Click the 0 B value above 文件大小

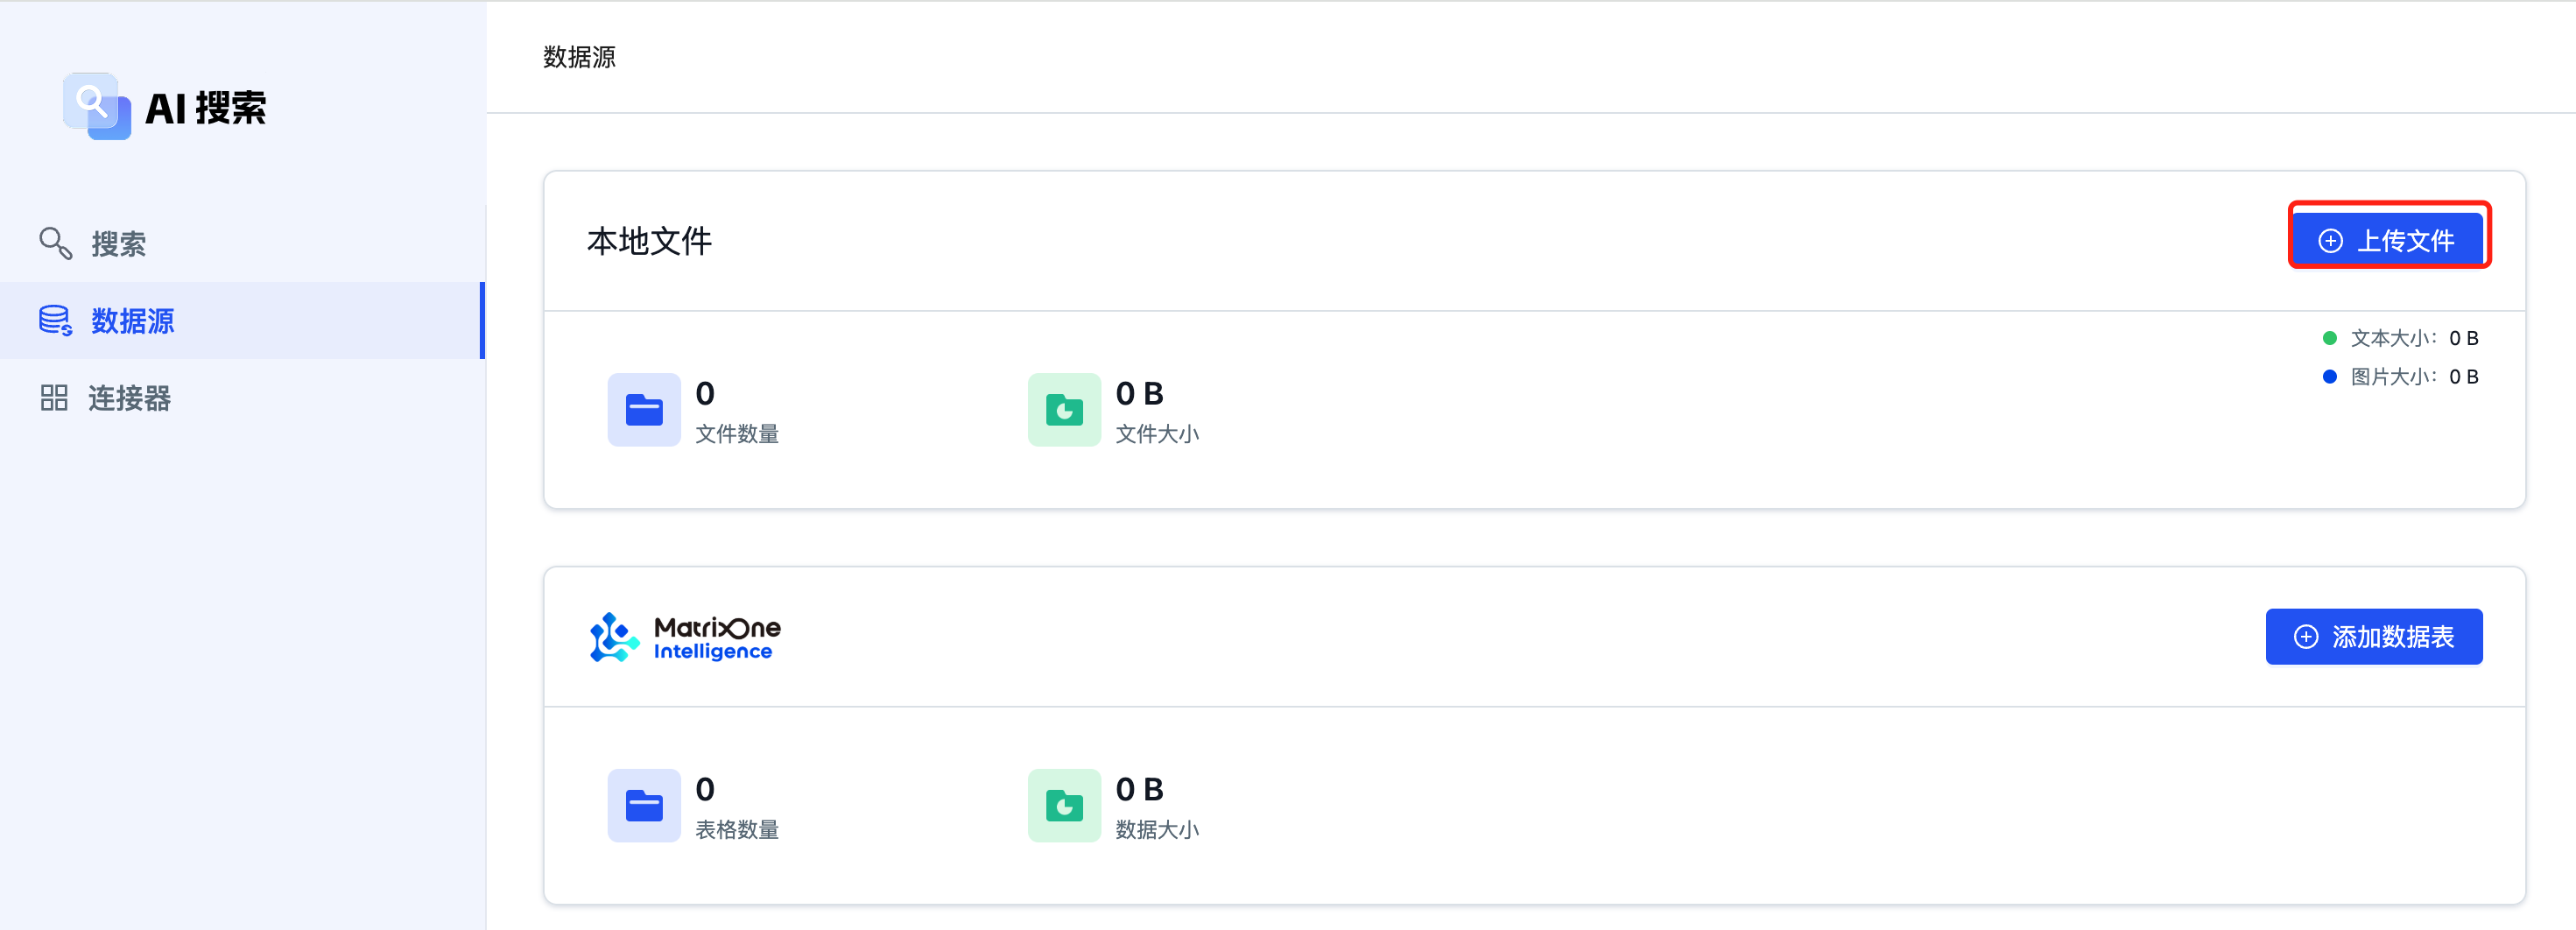(1139, 394)
